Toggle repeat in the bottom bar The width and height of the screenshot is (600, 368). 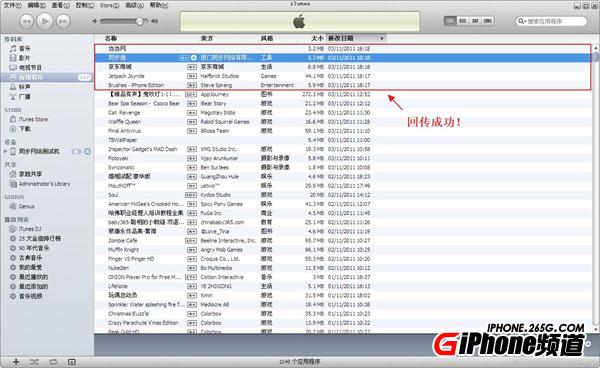point(53,362)
